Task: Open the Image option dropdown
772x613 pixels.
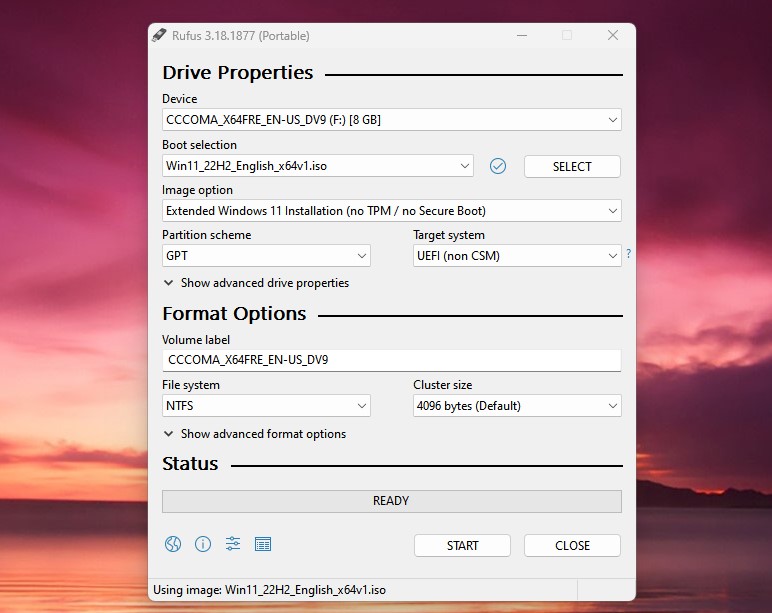Action: (x=392, y=211)
